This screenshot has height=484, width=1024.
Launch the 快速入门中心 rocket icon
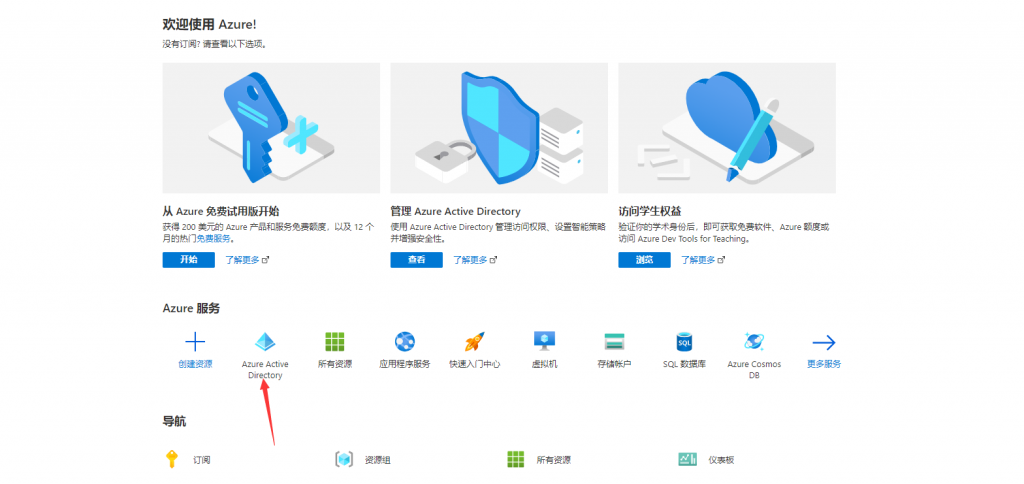point(475,342)
